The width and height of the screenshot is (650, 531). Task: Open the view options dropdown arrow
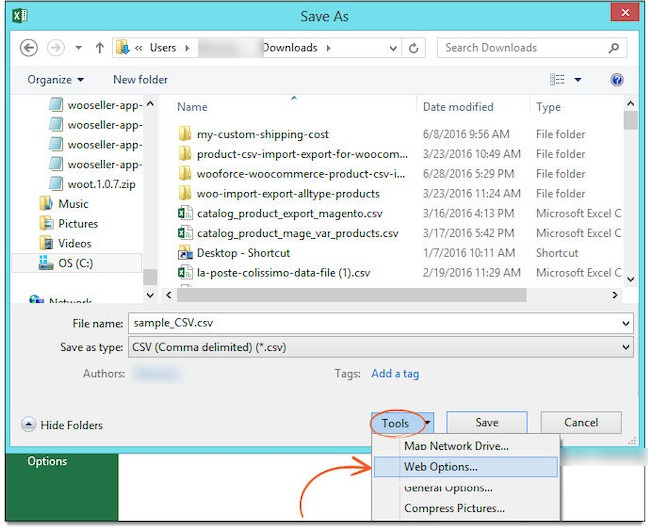point(577,80)
